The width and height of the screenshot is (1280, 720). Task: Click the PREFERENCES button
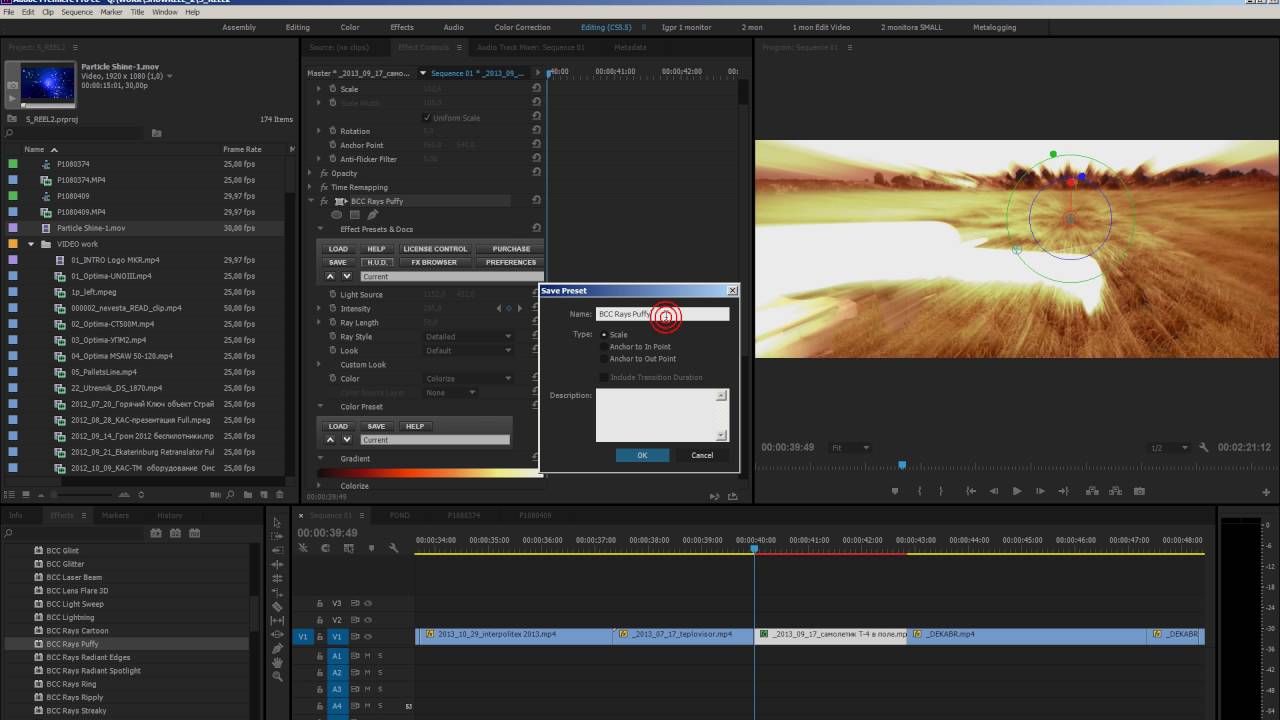tap(511, 262)
